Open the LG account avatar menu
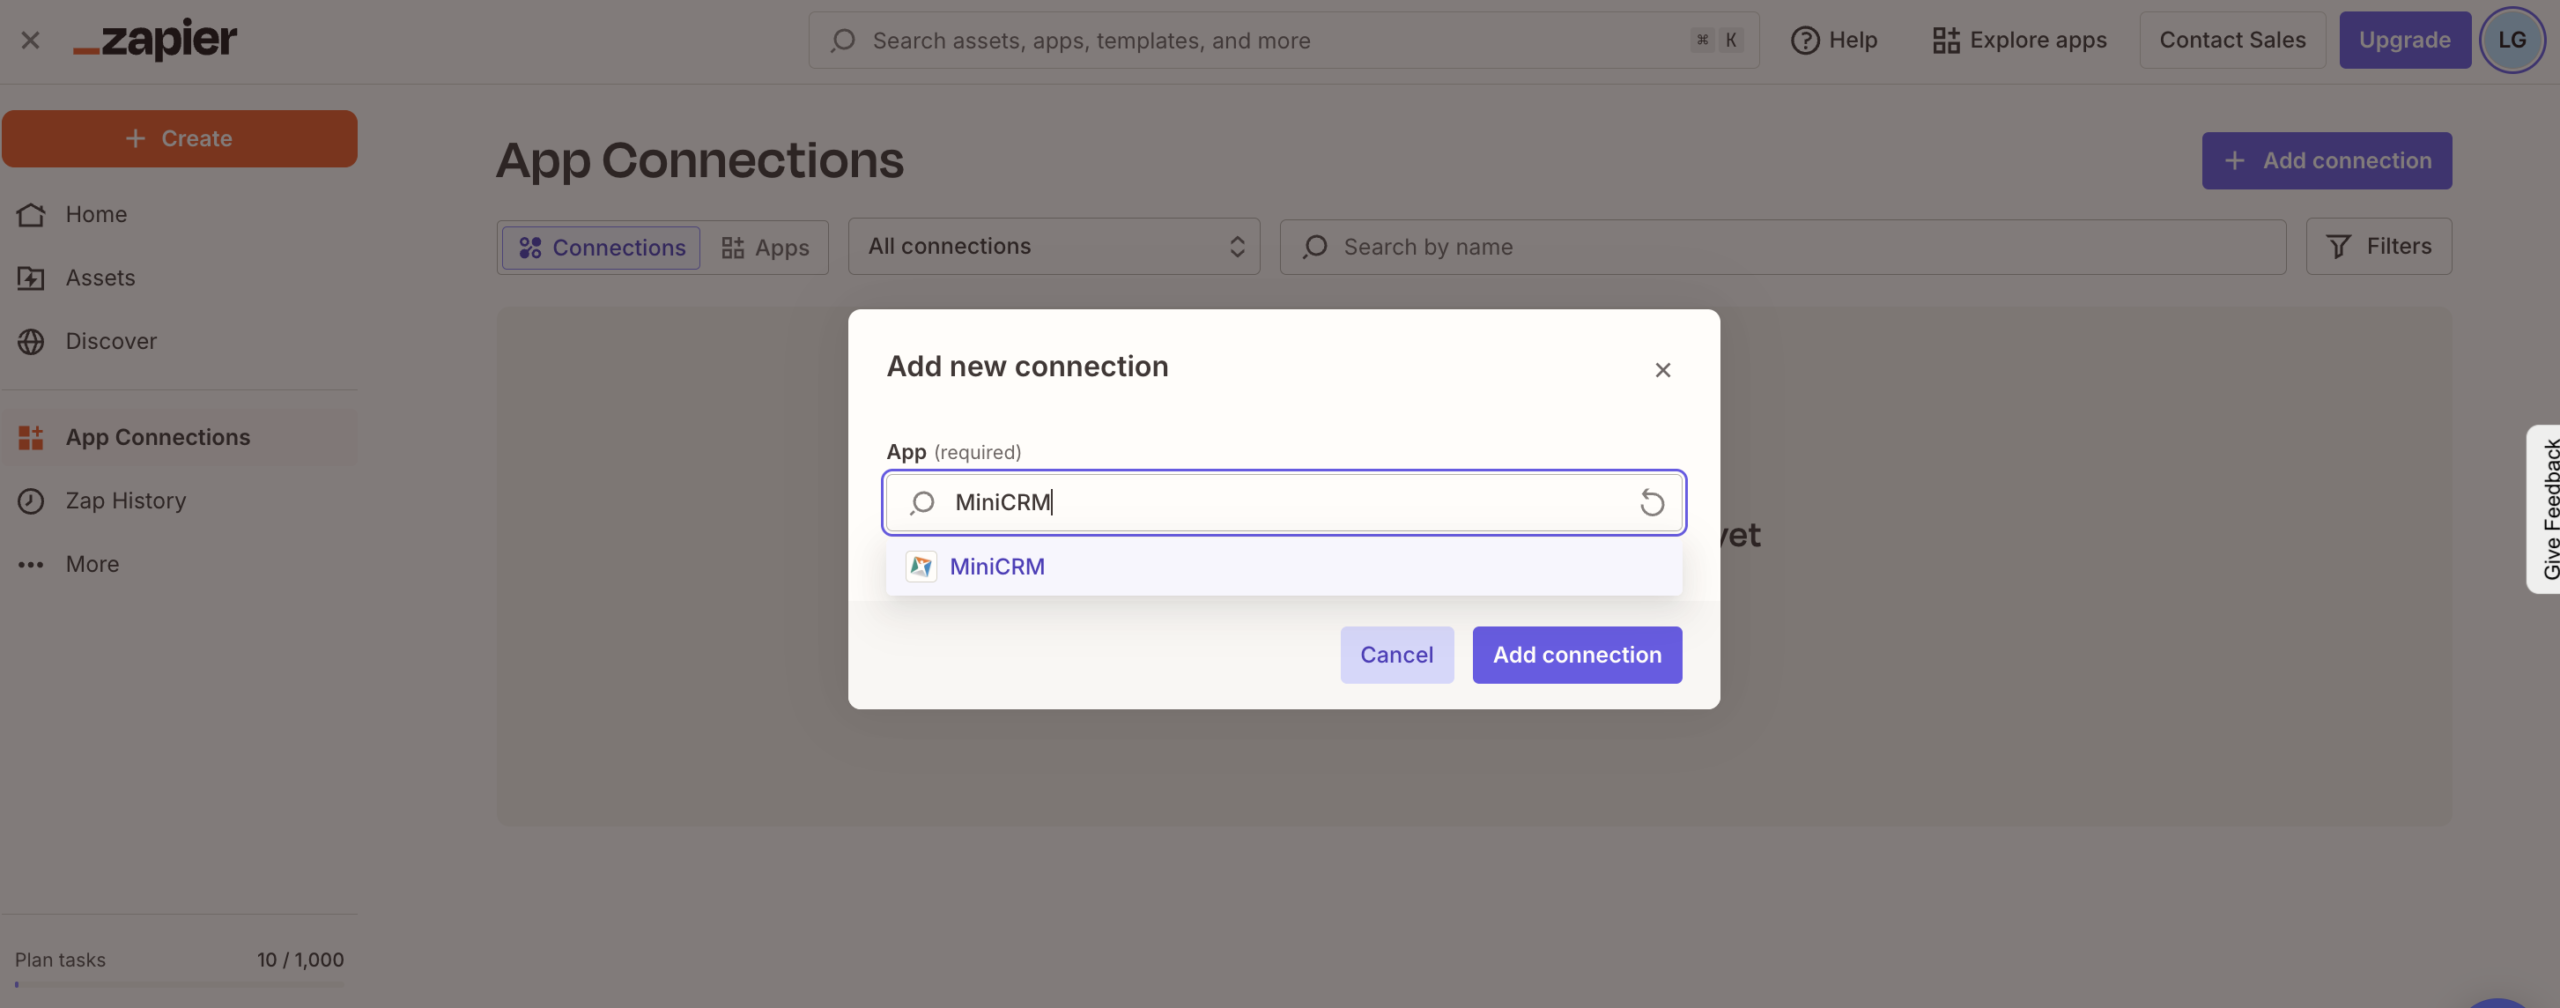 [2511, 40]
